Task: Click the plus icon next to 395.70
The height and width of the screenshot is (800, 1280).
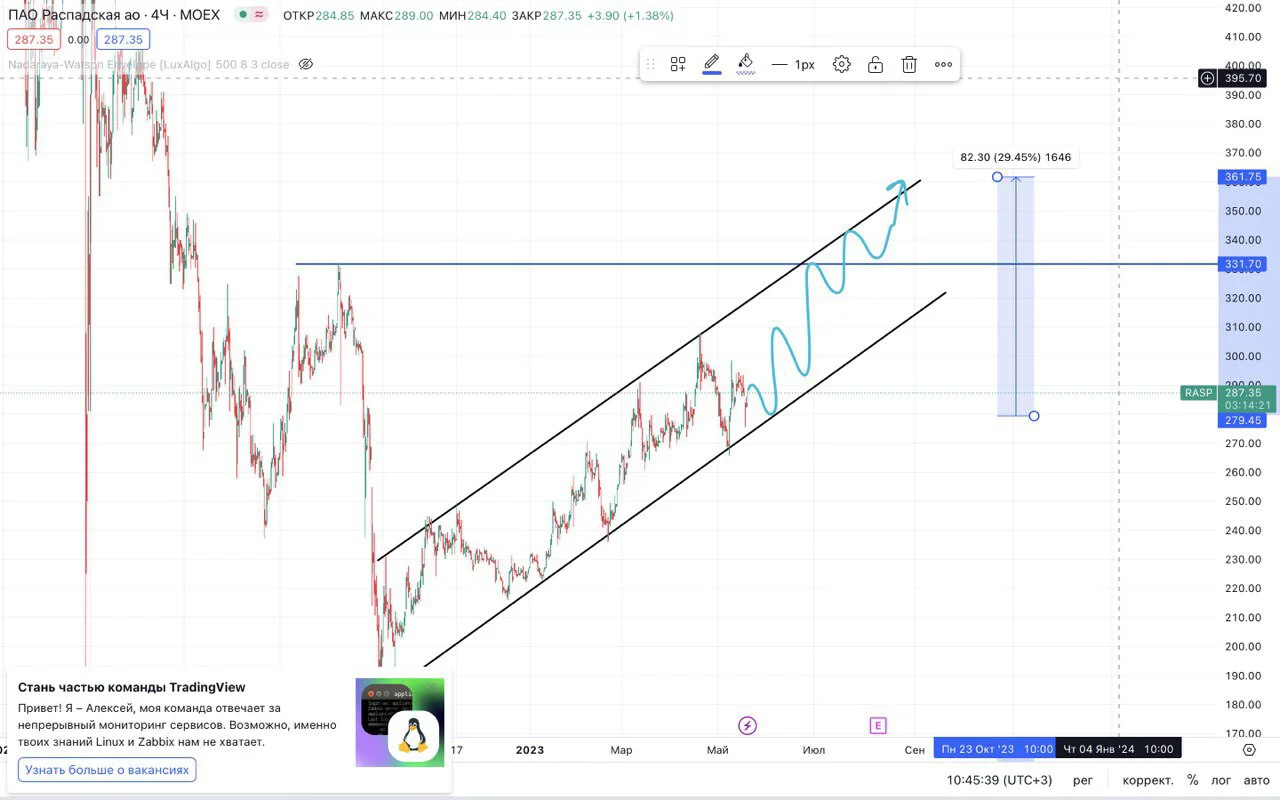Action: pyautogui.click(x=1208, y=78)
